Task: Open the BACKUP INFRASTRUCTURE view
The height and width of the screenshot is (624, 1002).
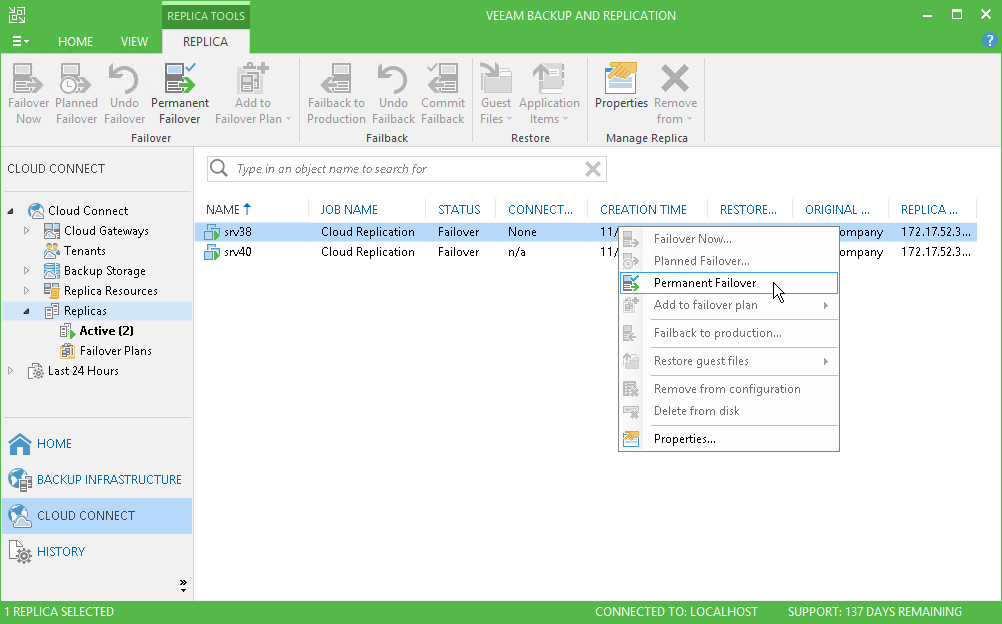Action: pos(97,480)
